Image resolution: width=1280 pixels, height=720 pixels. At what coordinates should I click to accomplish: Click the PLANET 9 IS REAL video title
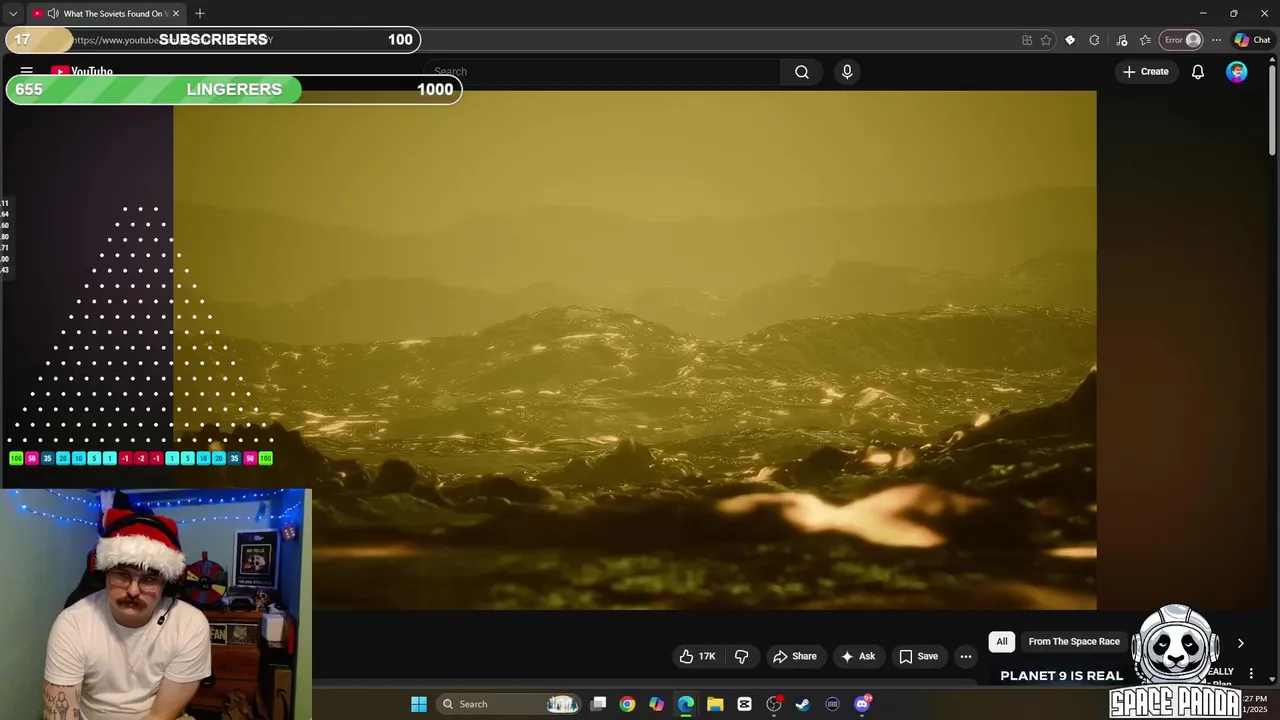pos(1061,676)
